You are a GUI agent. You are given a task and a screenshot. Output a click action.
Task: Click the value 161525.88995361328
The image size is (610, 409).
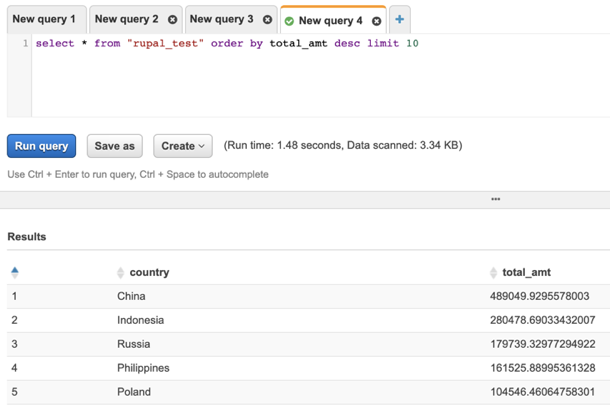543,368
